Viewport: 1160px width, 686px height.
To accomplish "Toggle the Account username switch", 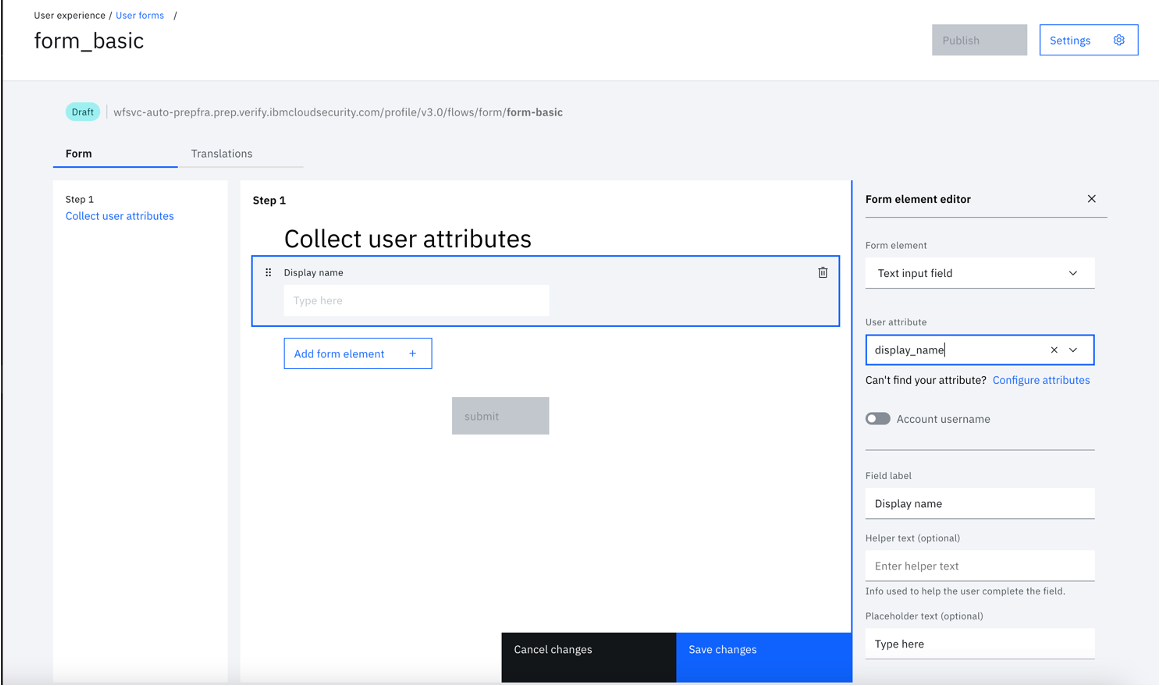I will tap(878, 419).
